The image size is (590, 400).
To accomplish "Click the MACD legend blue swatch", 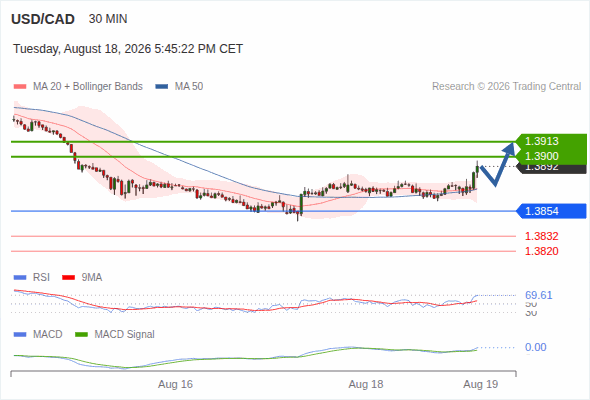I will pyautogui.click(x=20, y=335).
